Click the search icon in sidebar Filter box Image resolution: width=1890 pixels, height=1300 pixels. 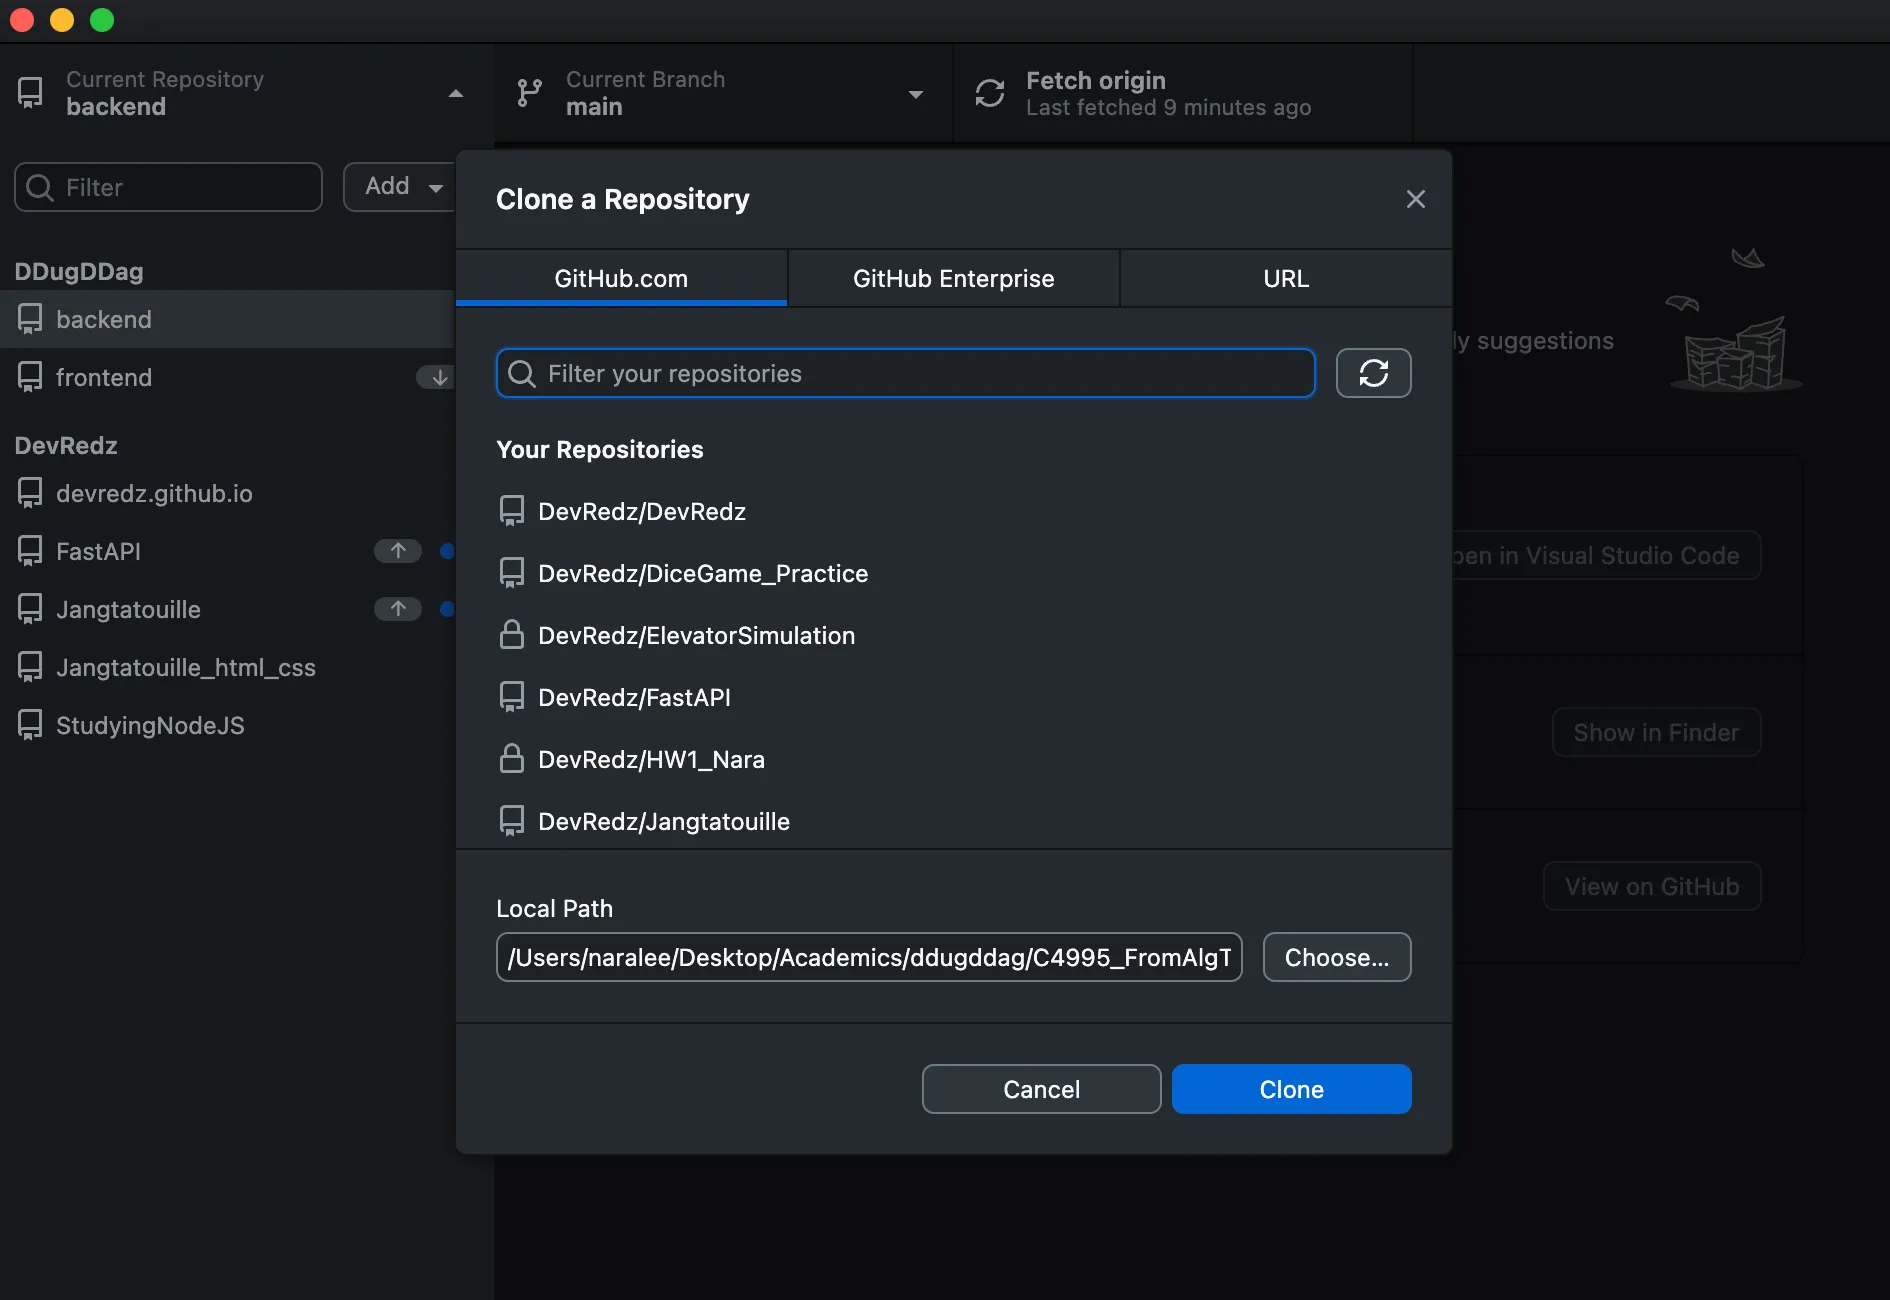40,187
